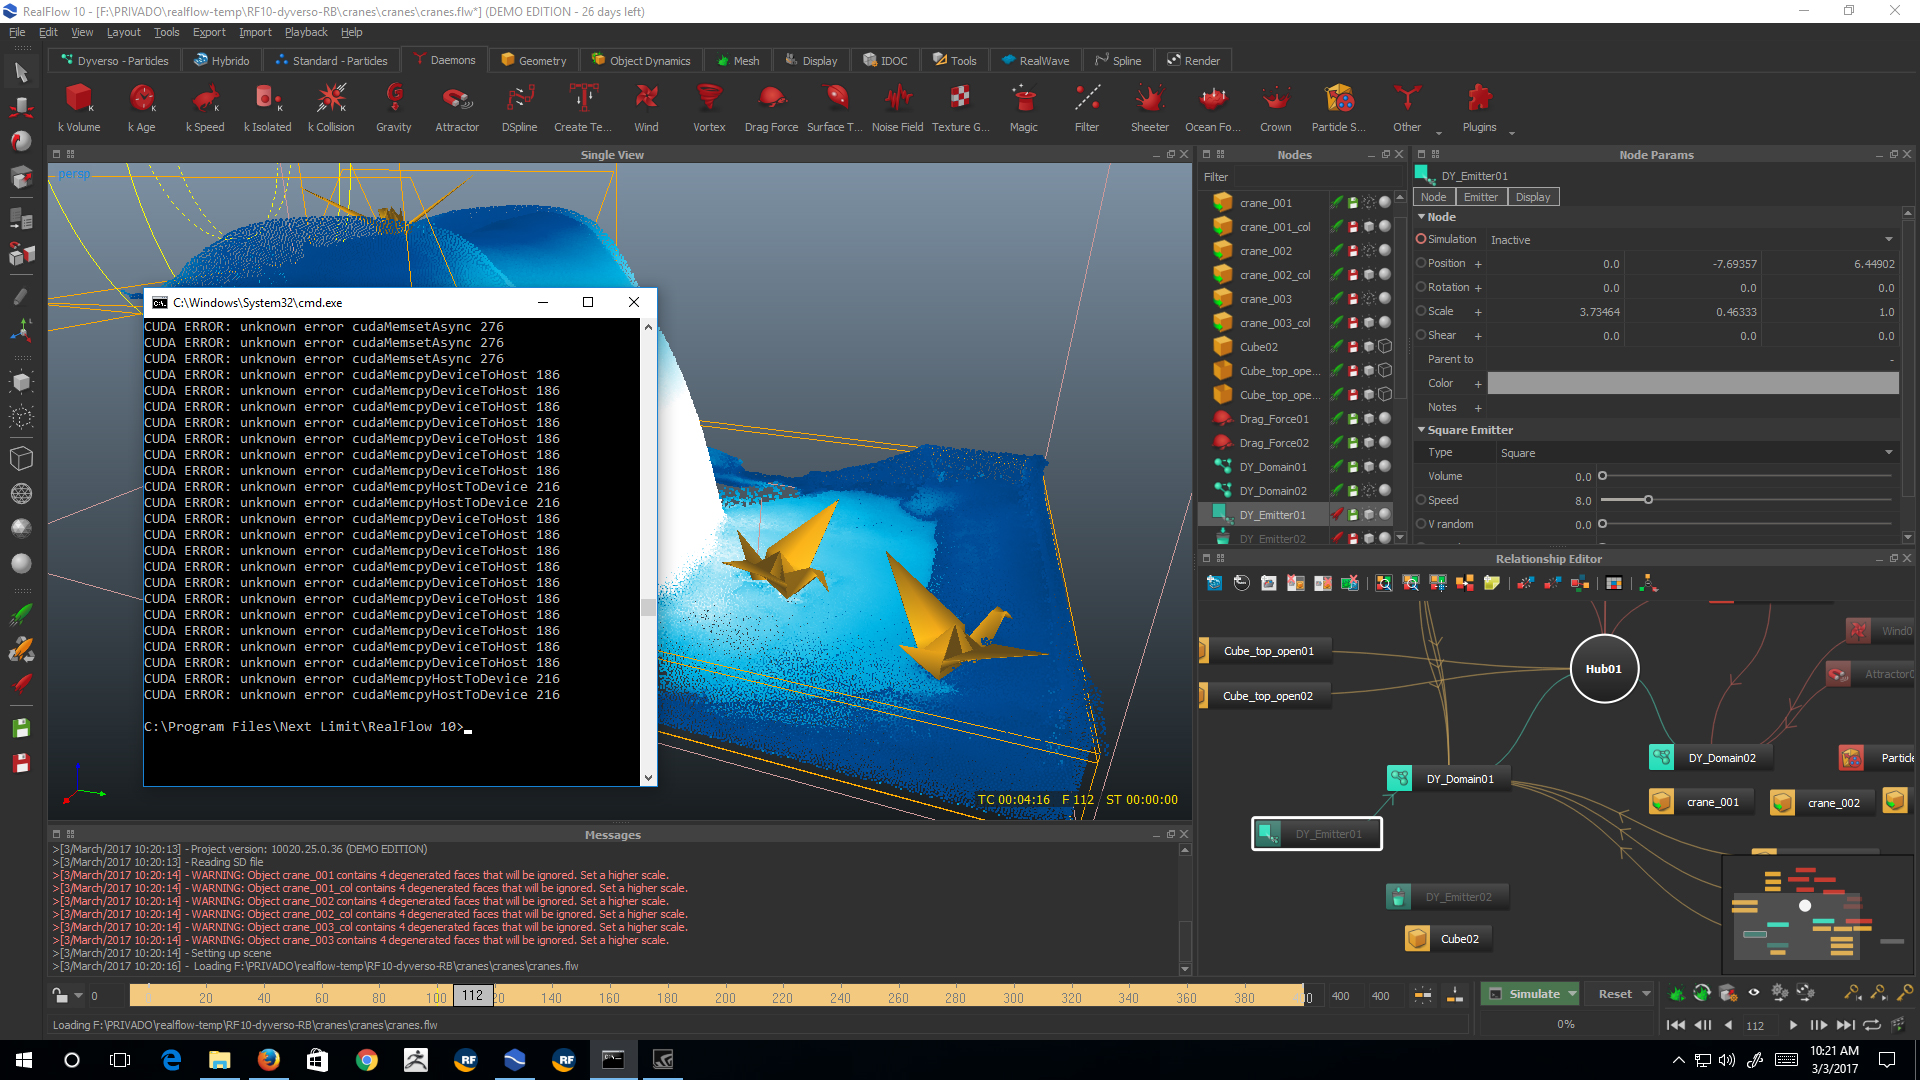Image resolution: width=1920 pixels, height=1080 pixels.
Task: Open the Reset button dropdown arrow
Action: [1646, 994]
